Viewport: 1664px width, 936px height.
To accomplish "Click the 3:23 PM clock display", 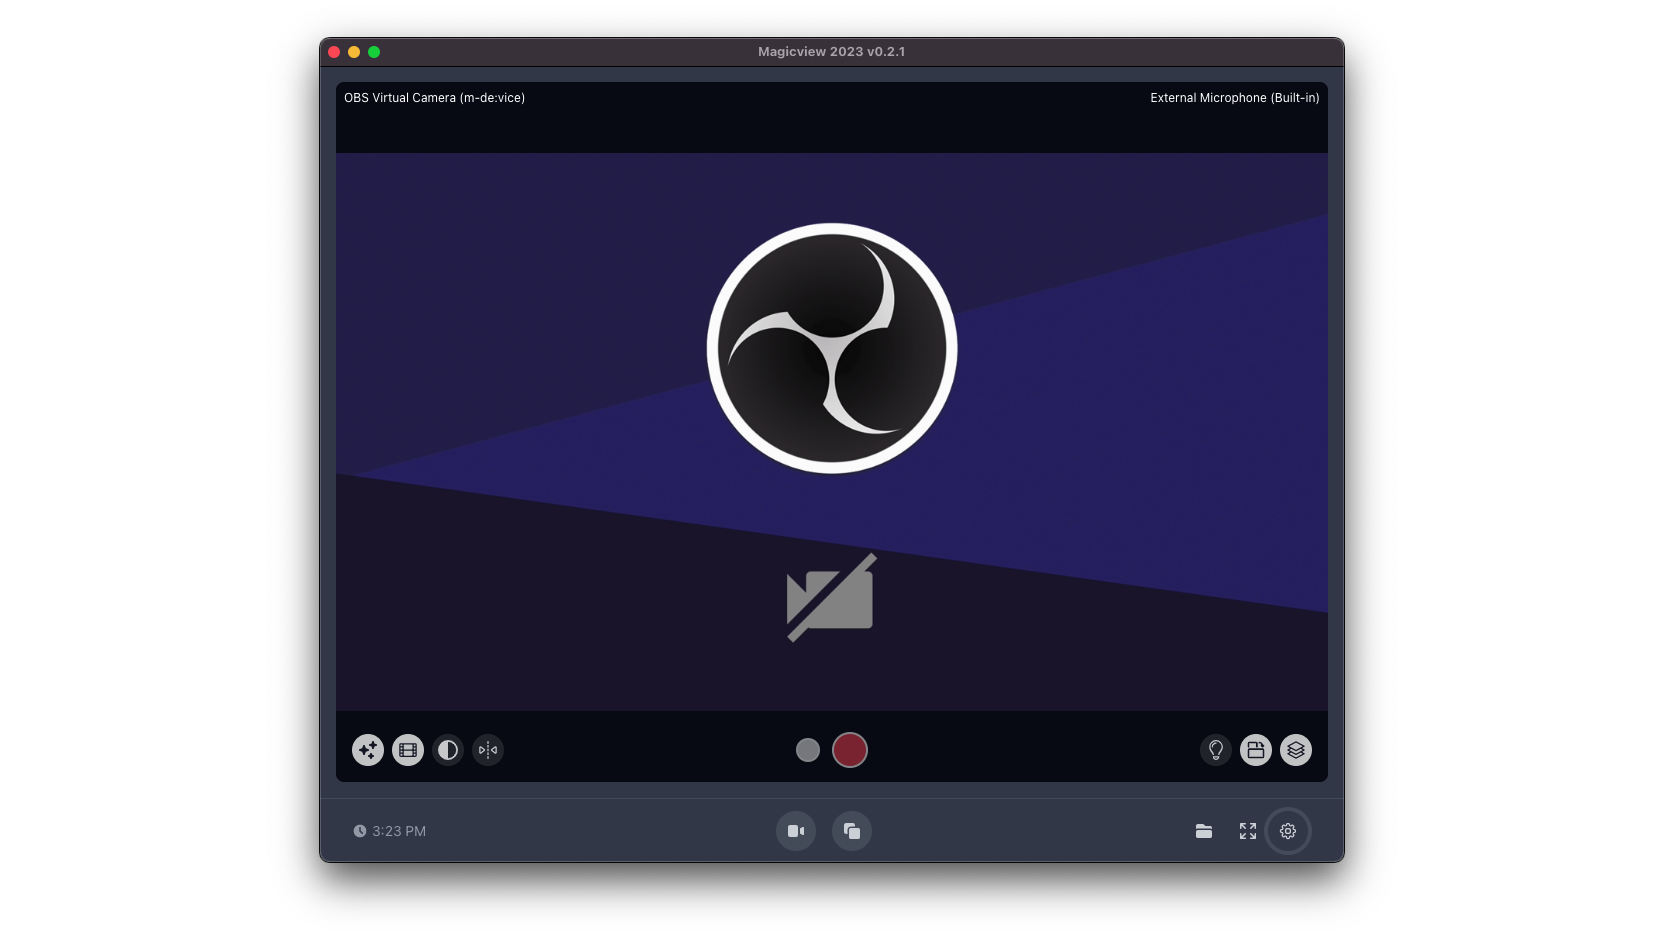I will [391, 831].
